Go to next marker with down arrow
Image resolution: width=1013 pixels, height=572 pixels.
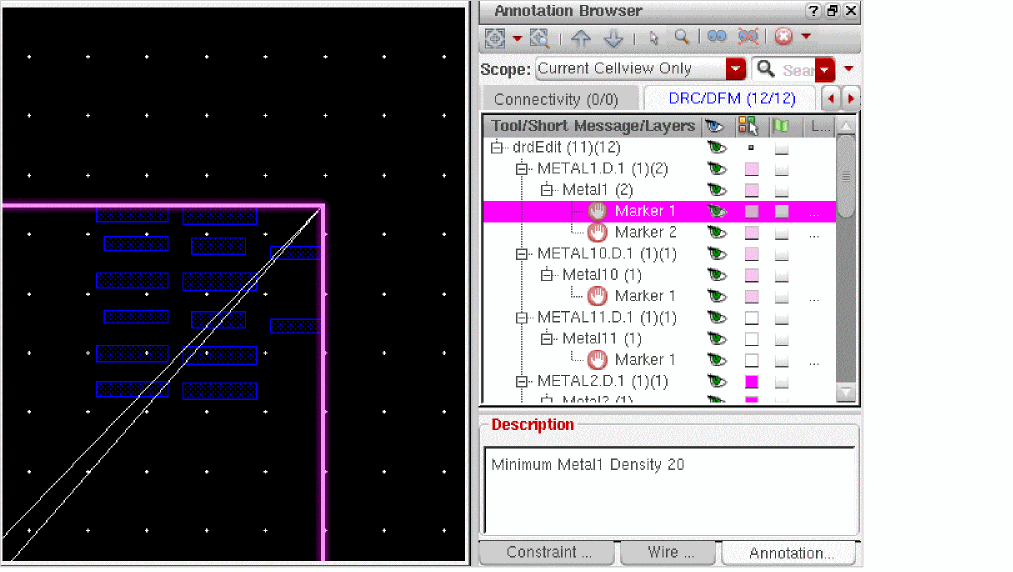(613, 37)
